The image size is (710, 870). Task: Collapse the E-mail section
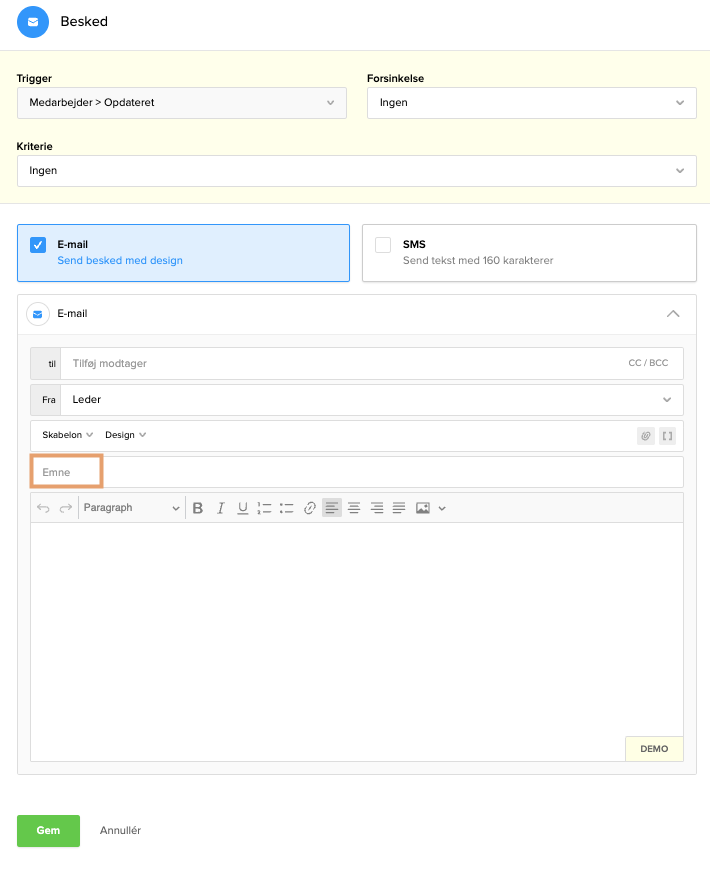click(x=673, y=313)
